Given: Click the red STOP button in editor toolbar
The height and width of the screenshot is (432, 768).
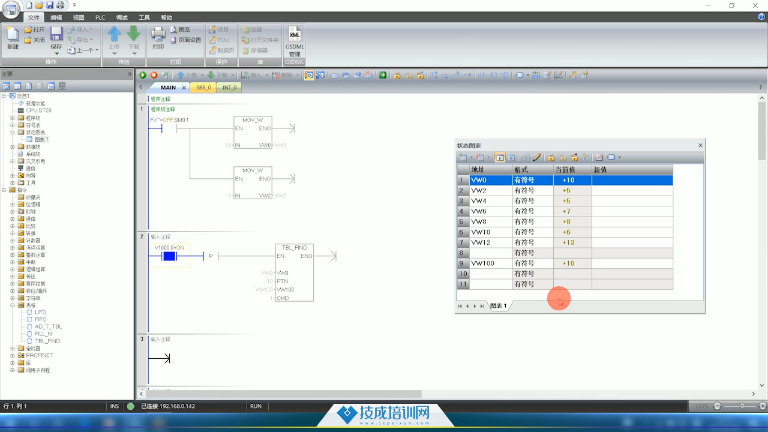Looking at the screenshot, I should coord(152,75).
